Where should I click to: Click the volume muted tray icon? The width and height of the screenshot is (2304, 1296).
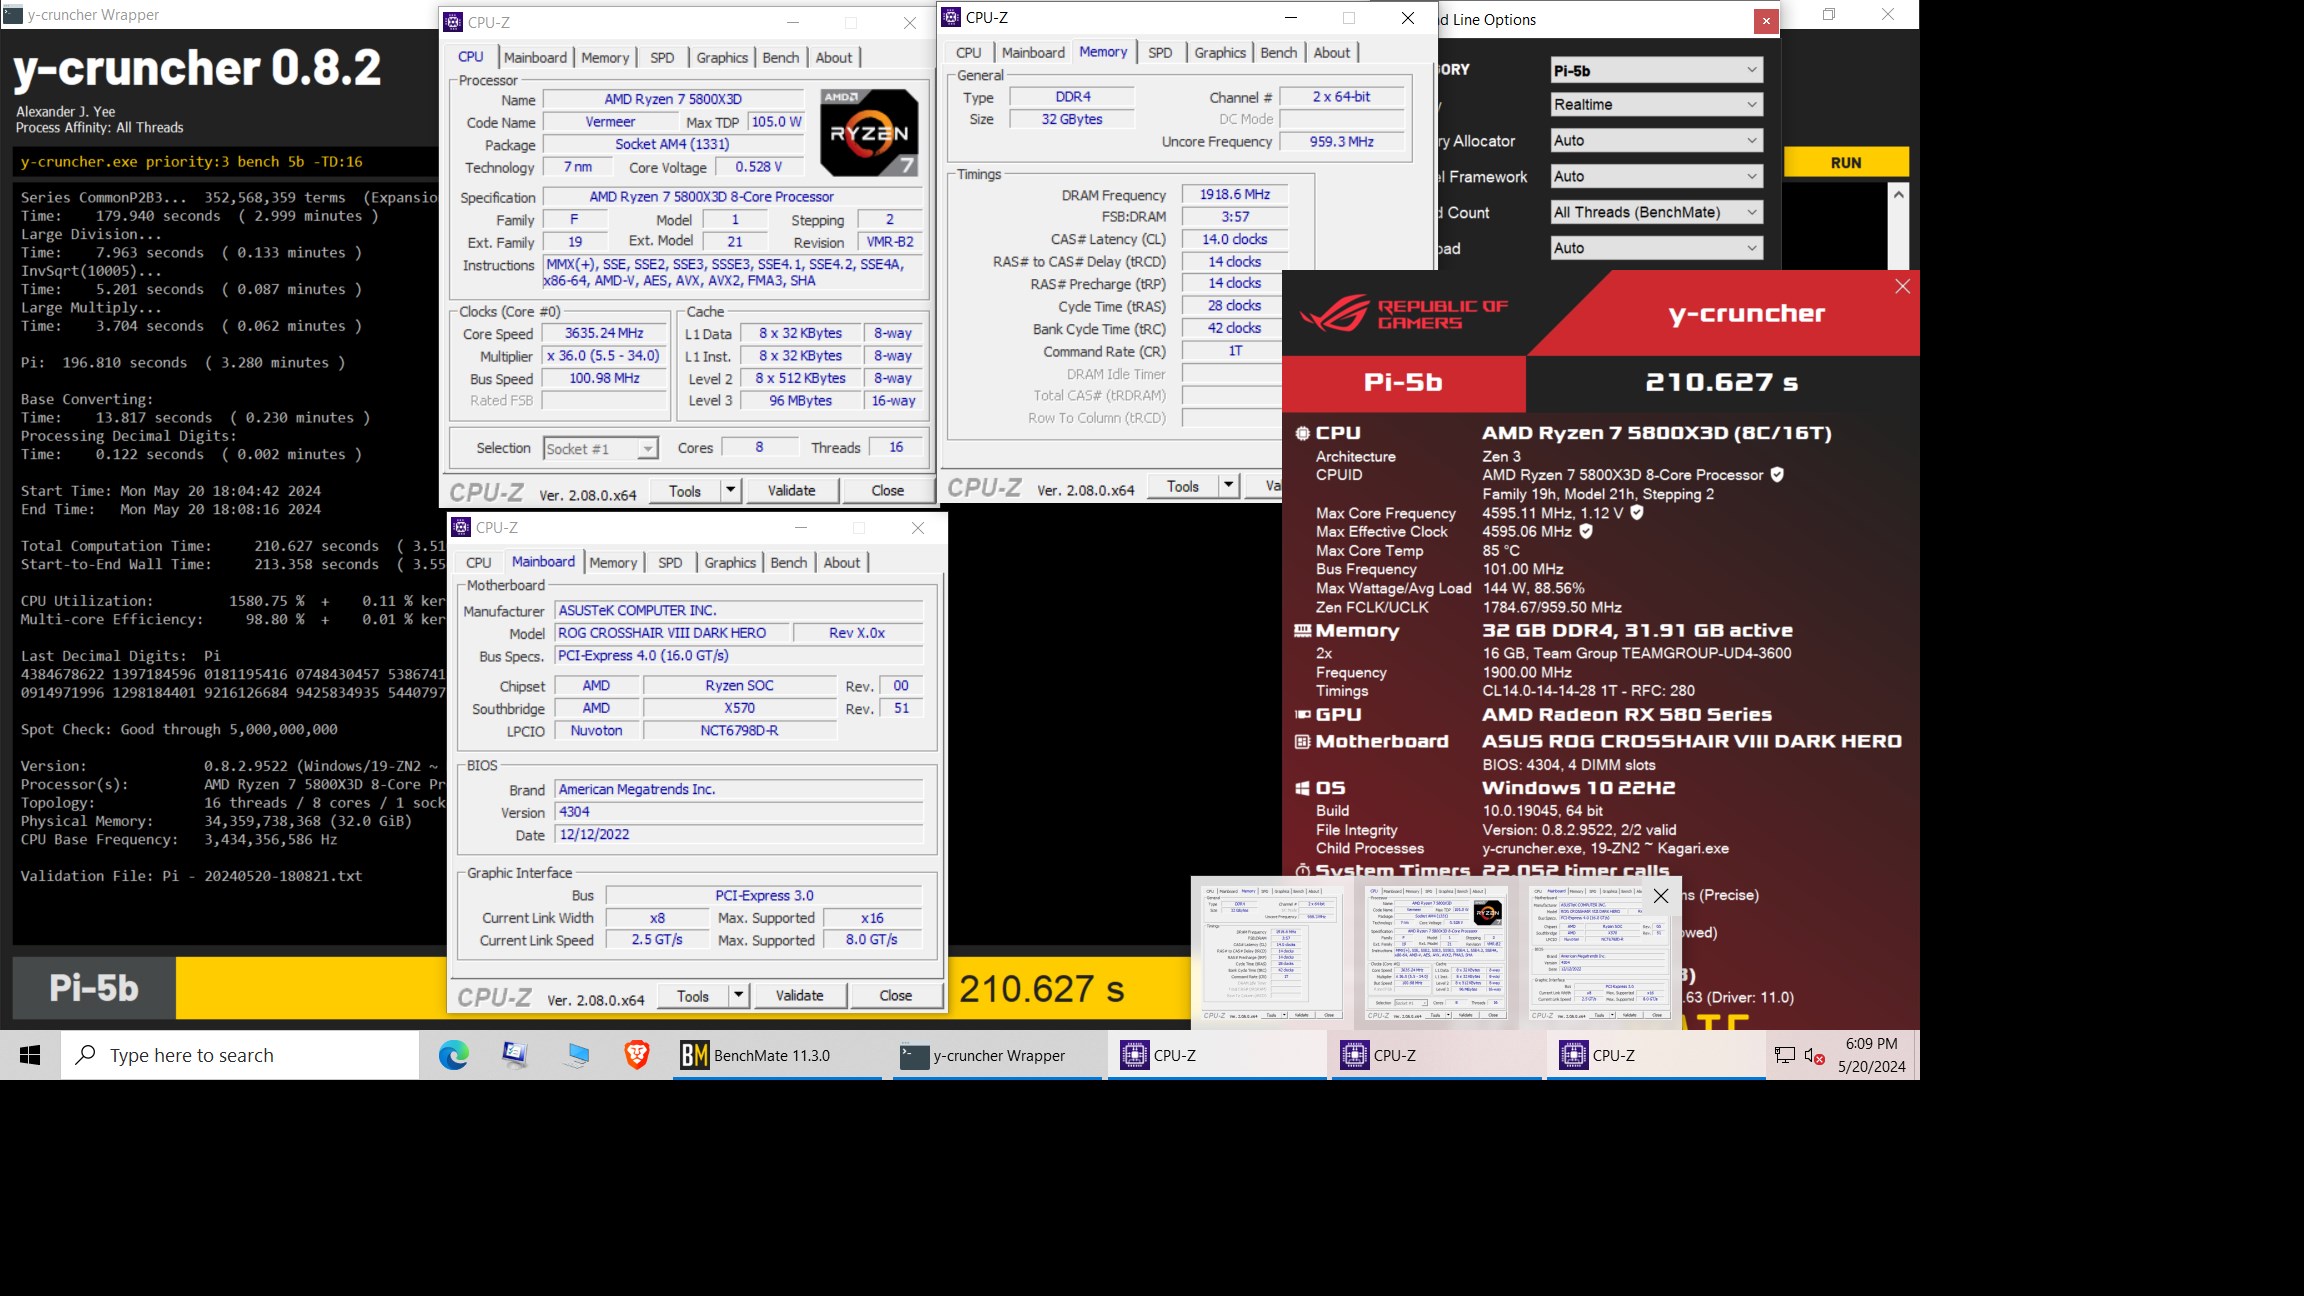point(1814,1055)
